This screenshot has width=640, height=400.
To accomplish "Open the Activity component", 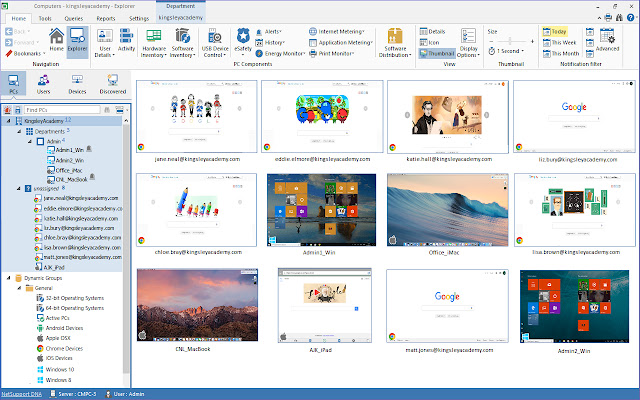I will coord(126,40).
